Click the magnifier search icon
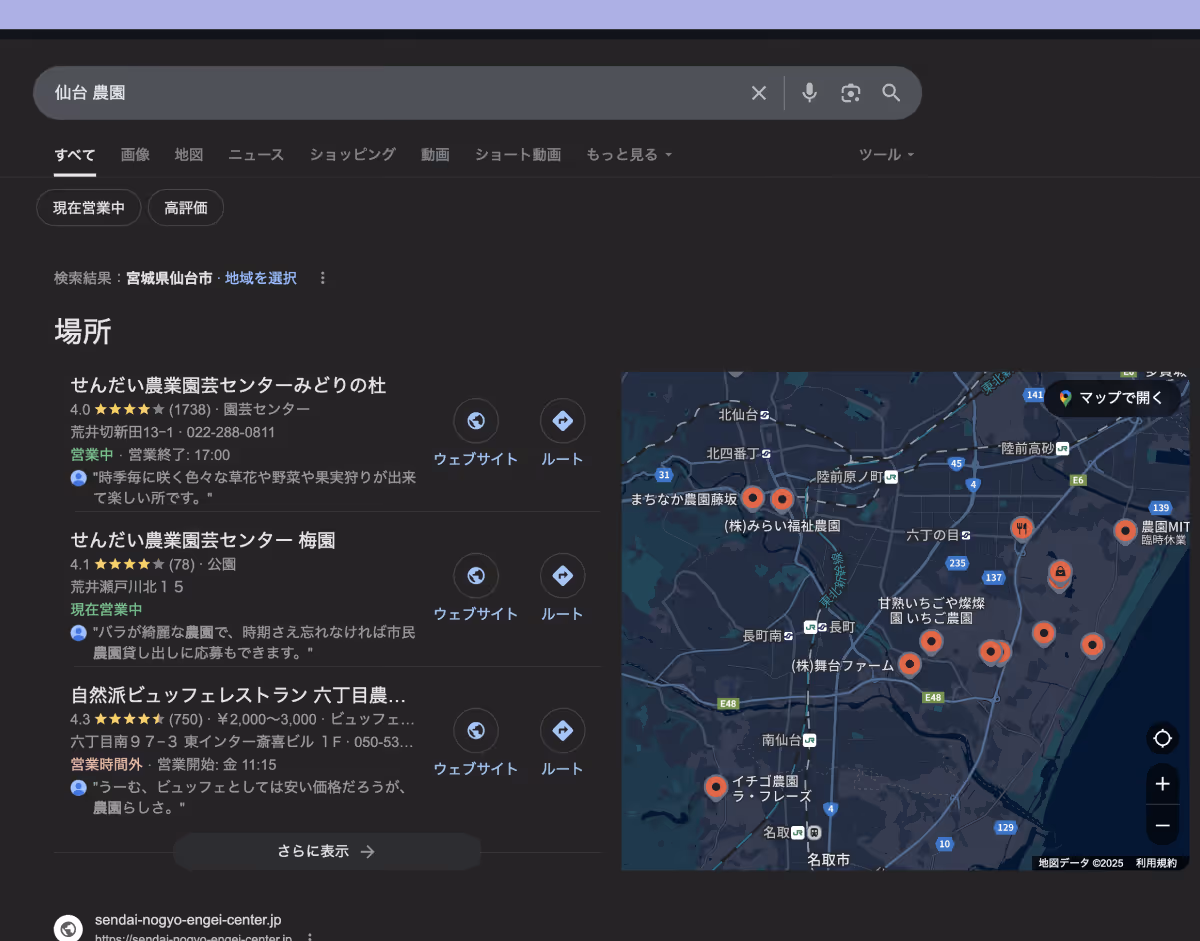This screenshot has height=941, width=1200. coord(891,93)
